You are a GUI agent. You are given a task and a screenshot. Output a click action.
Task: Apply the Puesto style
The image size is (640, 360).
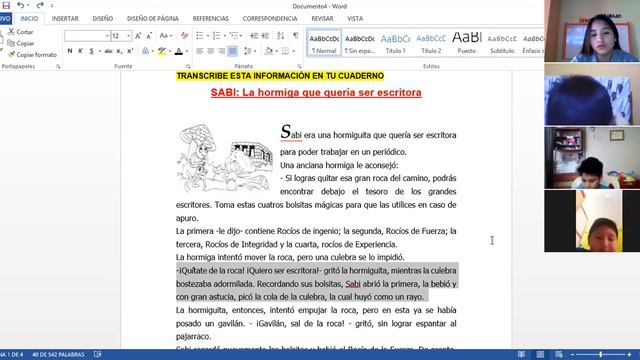(467, 43)
